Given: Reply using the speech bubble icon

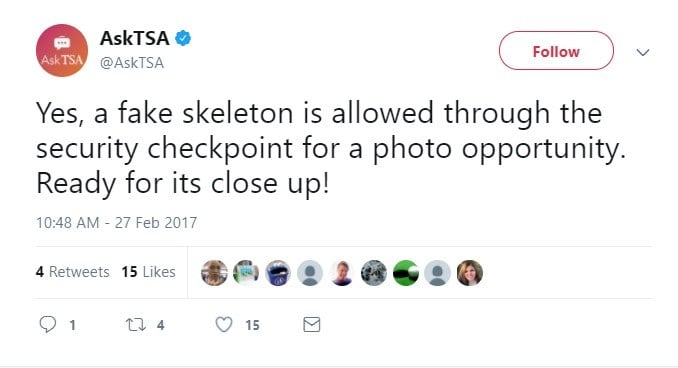Looking at the screenshot, I should point(48,324).
